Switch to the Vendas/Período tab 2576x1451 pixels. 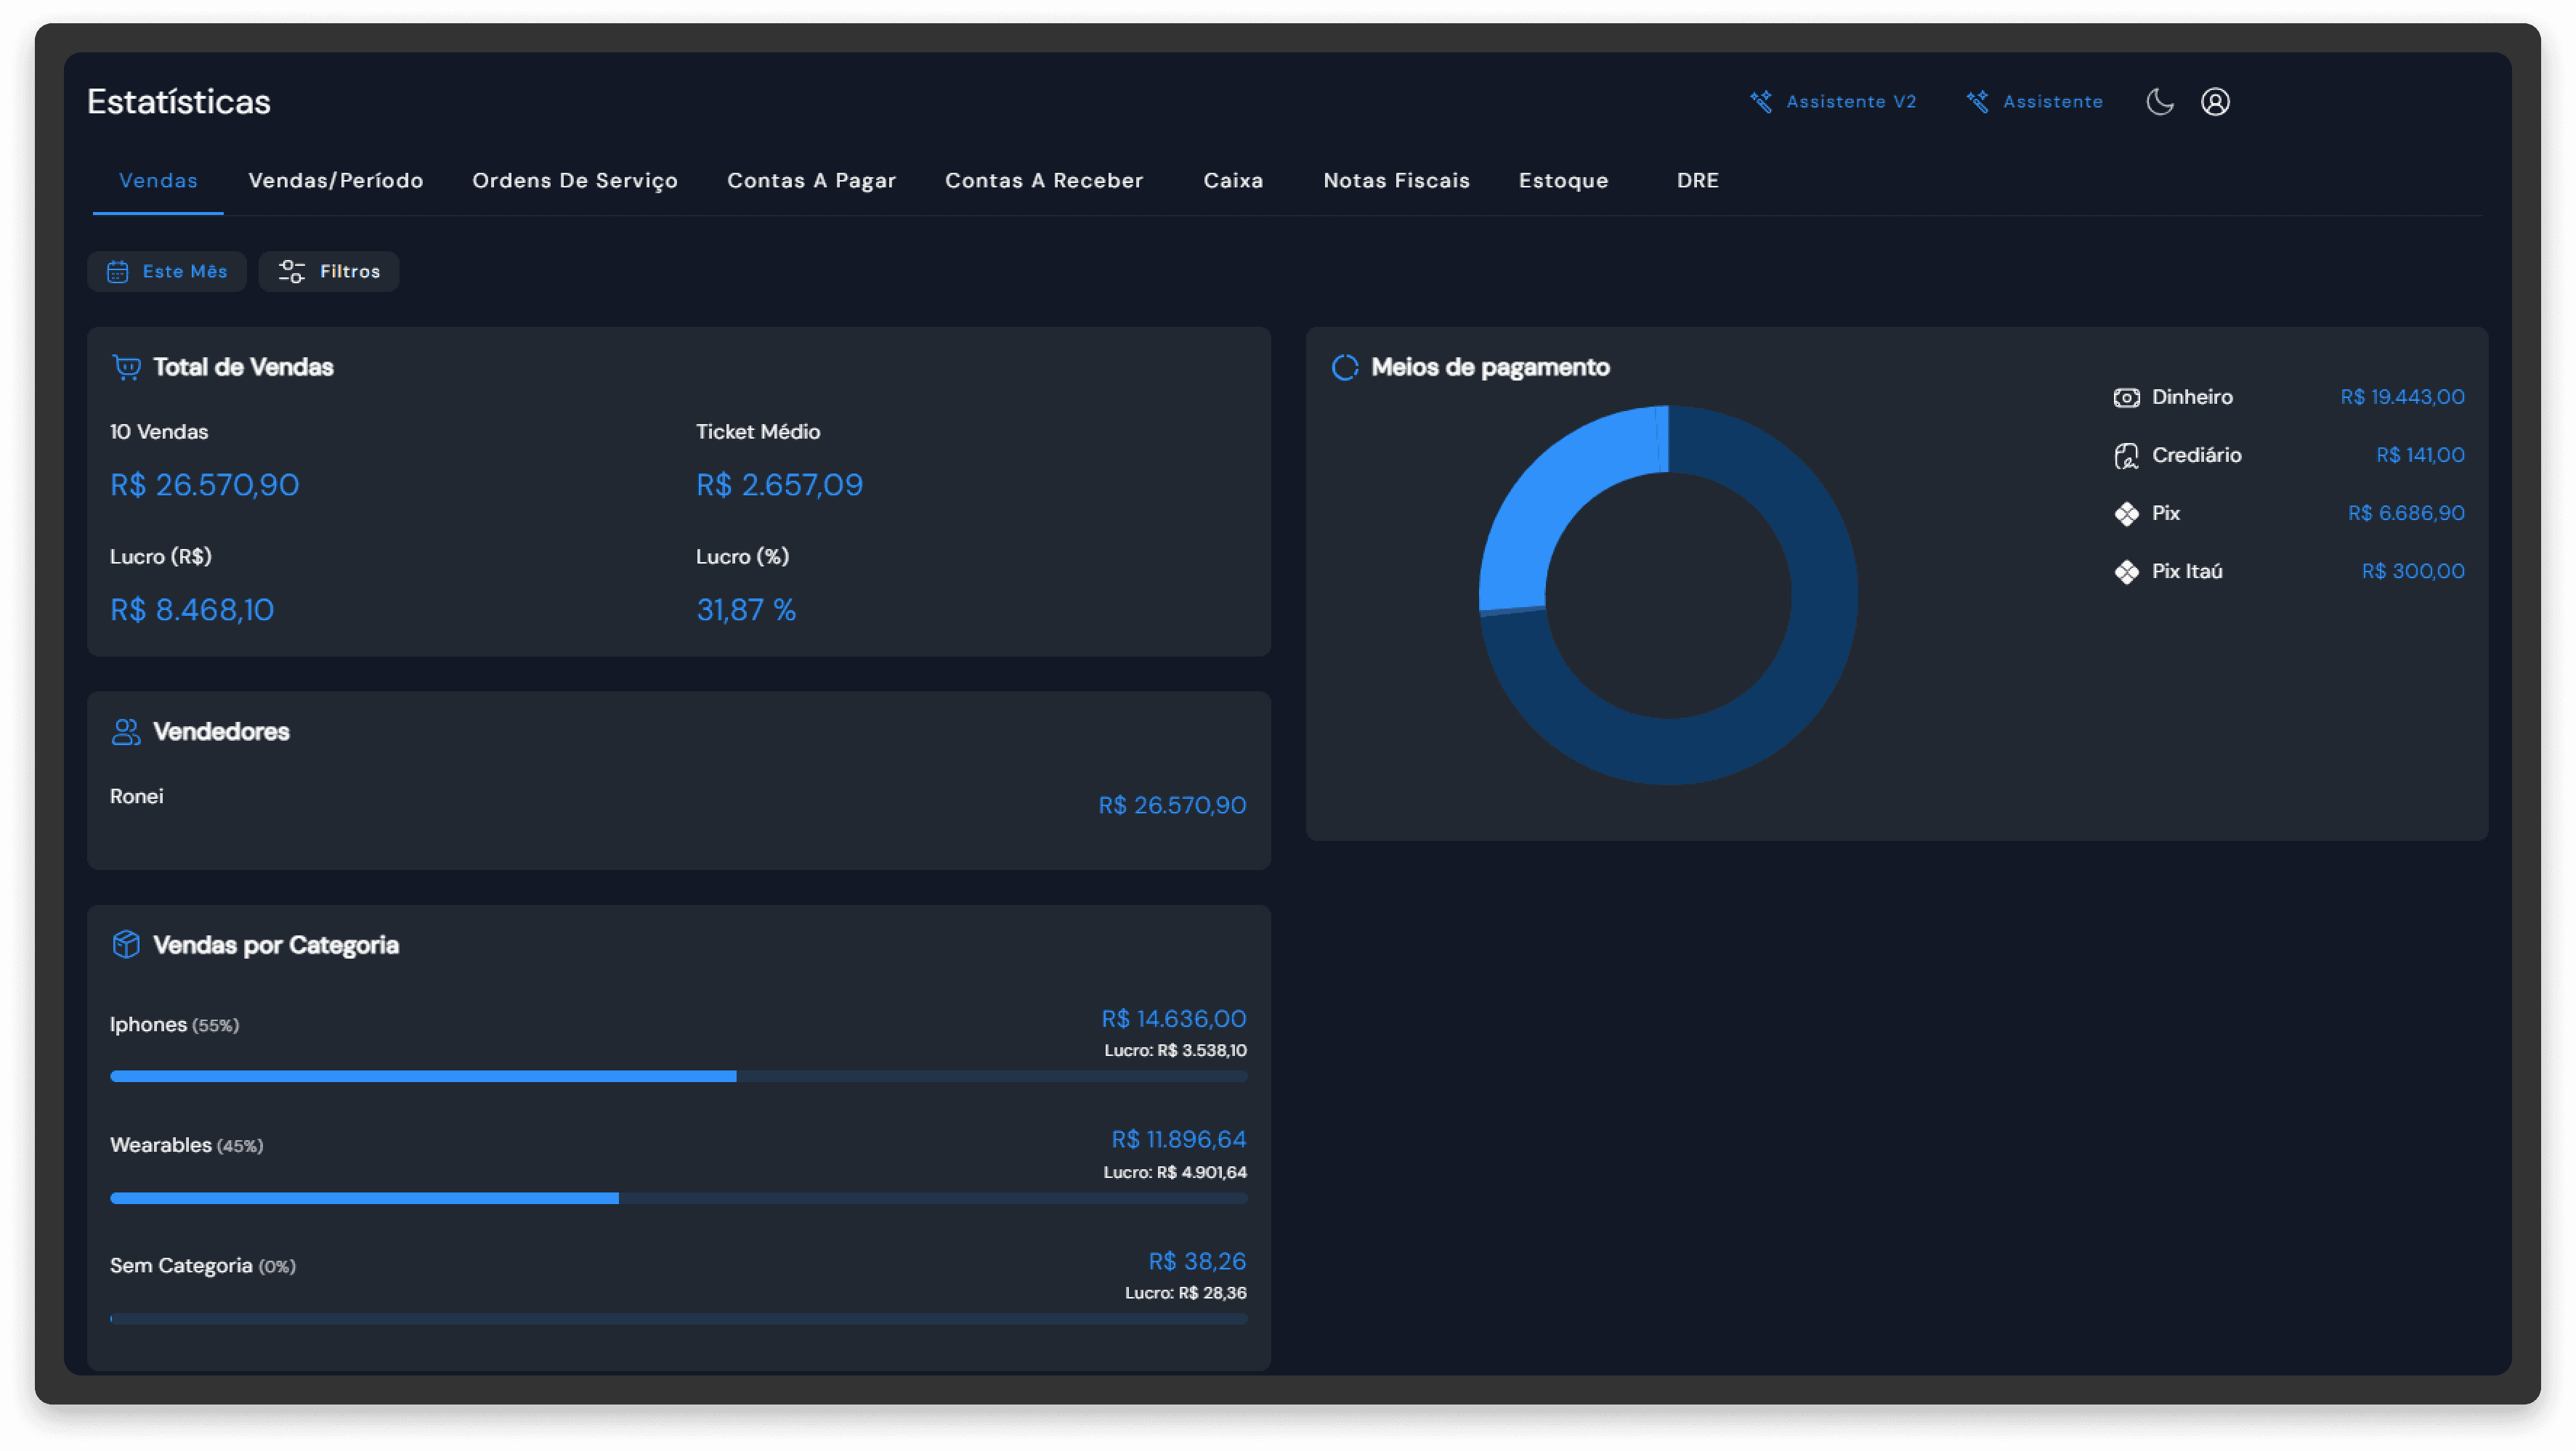pyautogui.click(x=336, y=181)
